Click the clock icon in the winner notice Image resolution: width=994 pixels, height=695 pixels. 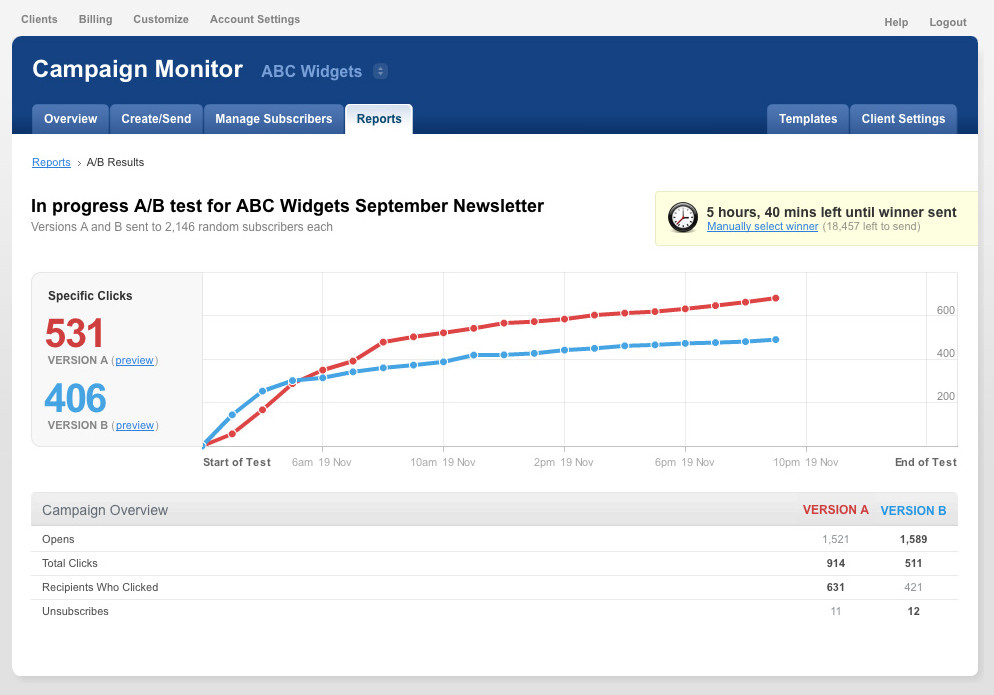683,217
